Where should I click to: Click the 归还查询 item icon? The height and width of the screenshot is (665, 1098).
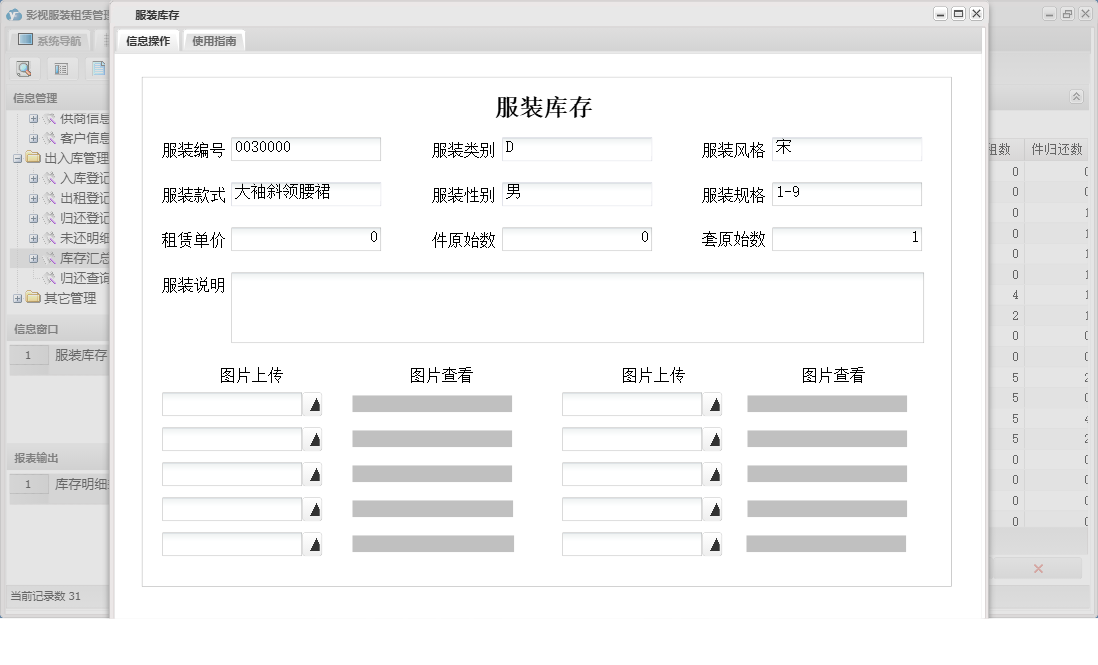pyautogui.click(x=48, y=277)
